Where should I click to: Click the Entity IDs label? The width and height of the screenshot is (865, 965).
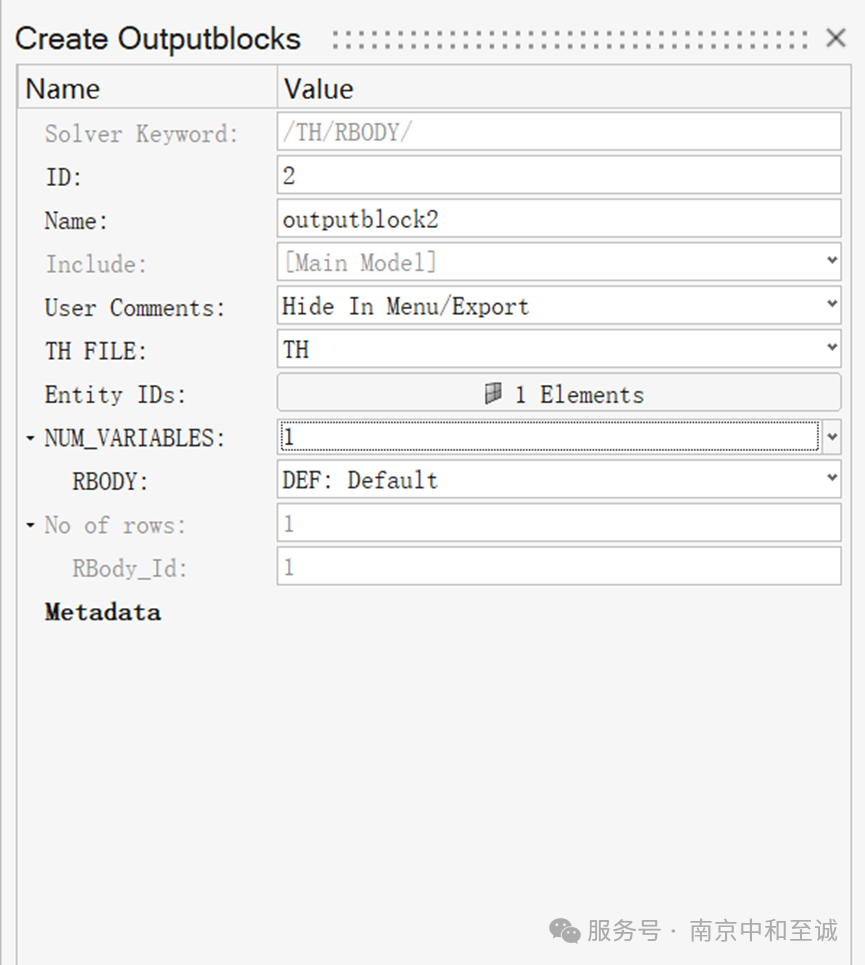tap(115, 394)
